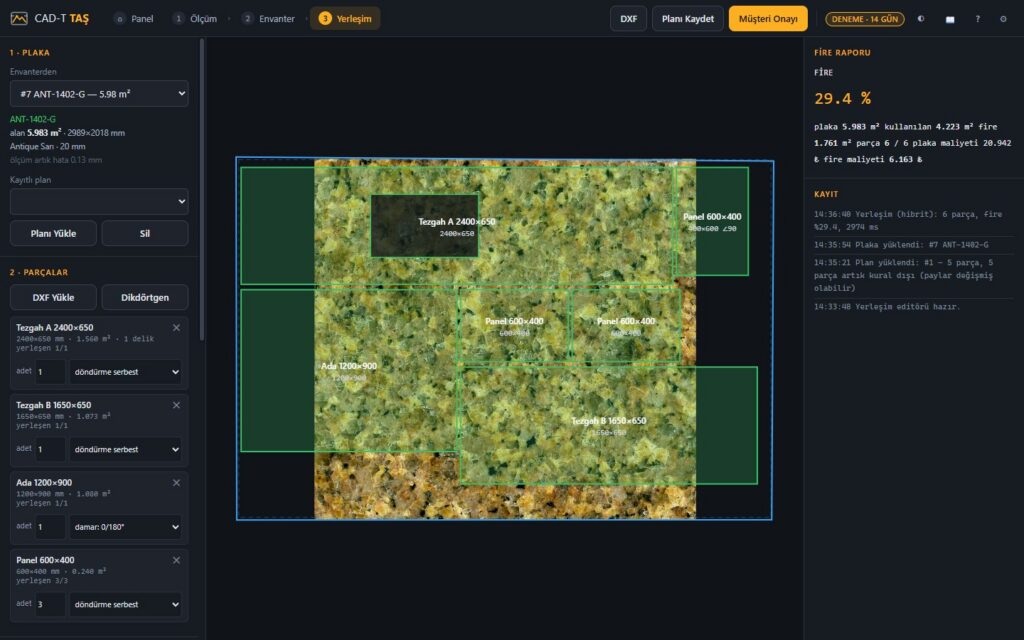Select the Ada 1200×900 piece on slab
The image size is (1024, 640).
349,370
